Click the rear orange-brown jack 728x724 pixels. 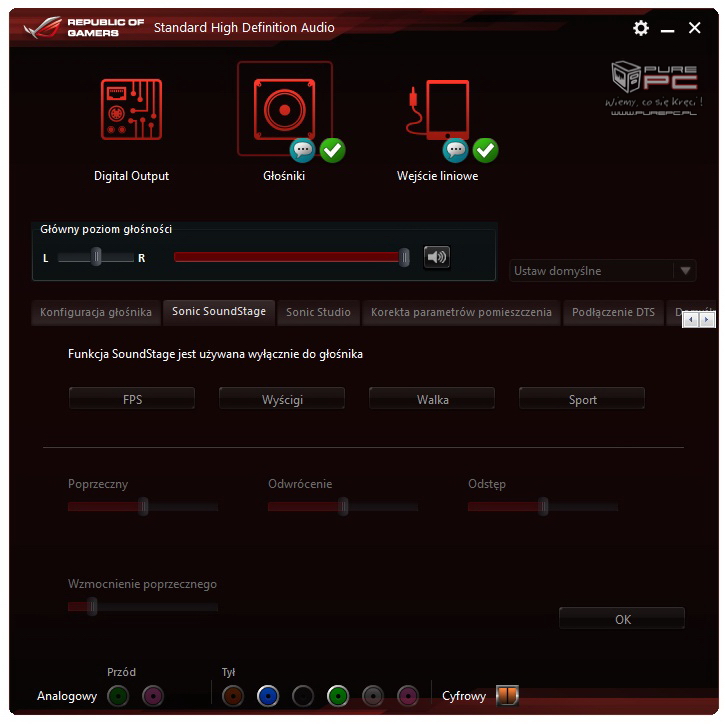(233, 696)
